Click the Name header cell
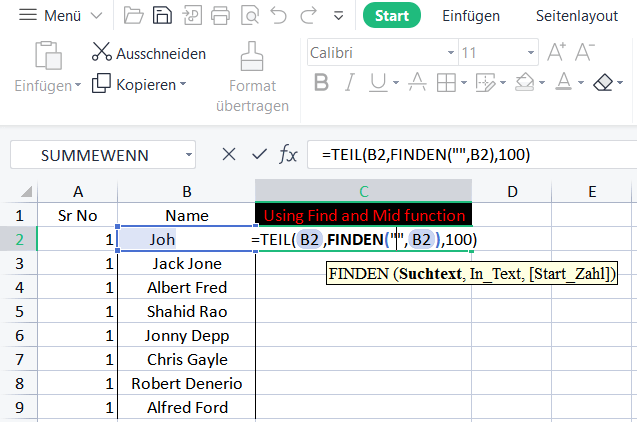The image size is (637, 422). [186, 215]
